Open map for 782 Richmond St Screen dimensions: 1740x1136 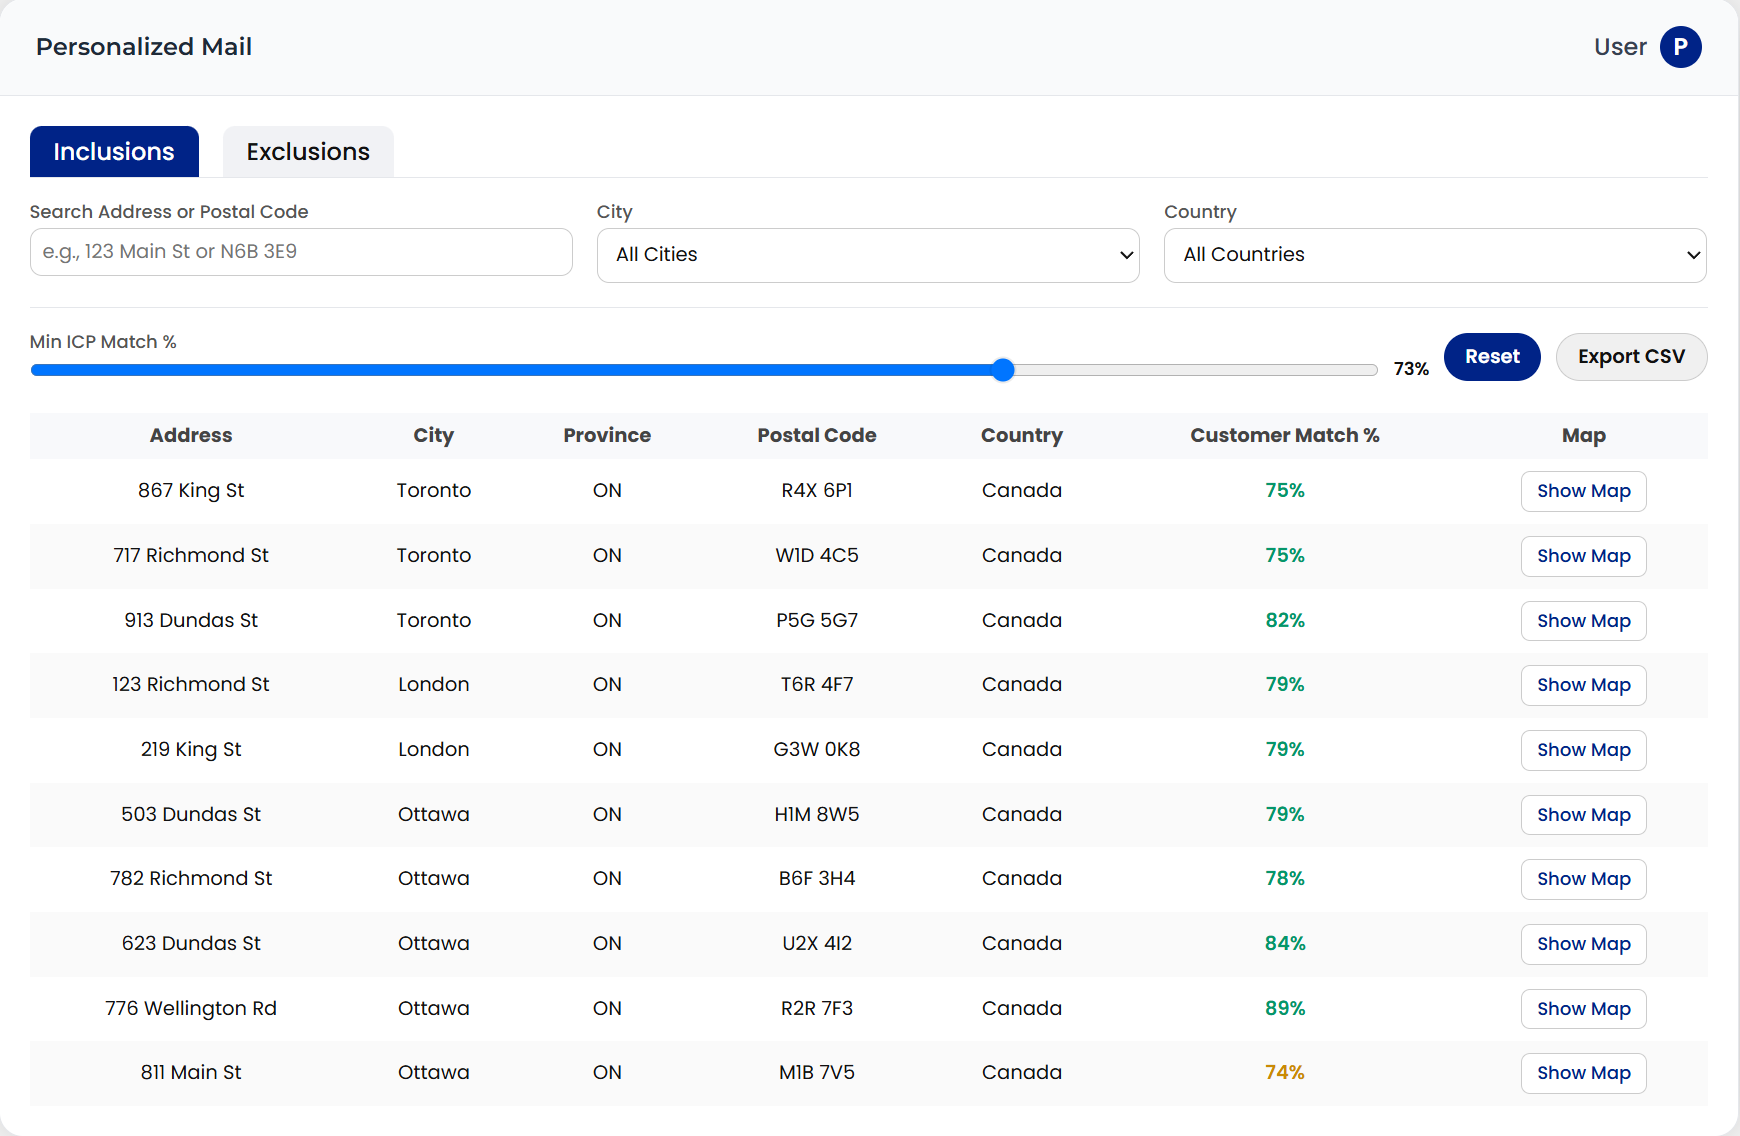click(1583, 879)
